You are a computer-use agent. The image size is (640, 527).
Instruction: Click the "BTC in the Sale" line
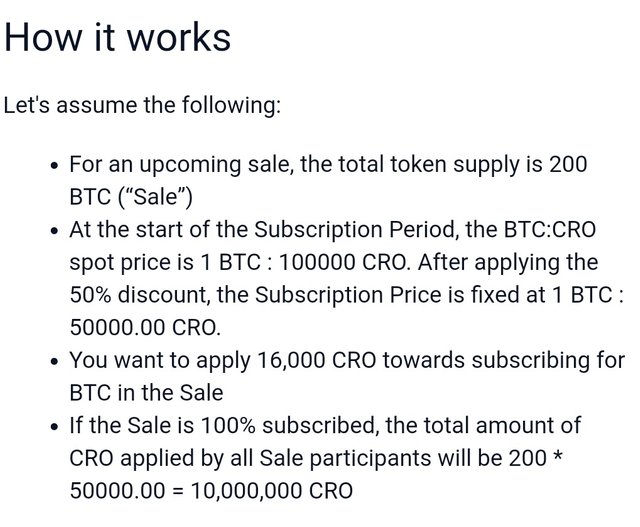pos(147,393)
